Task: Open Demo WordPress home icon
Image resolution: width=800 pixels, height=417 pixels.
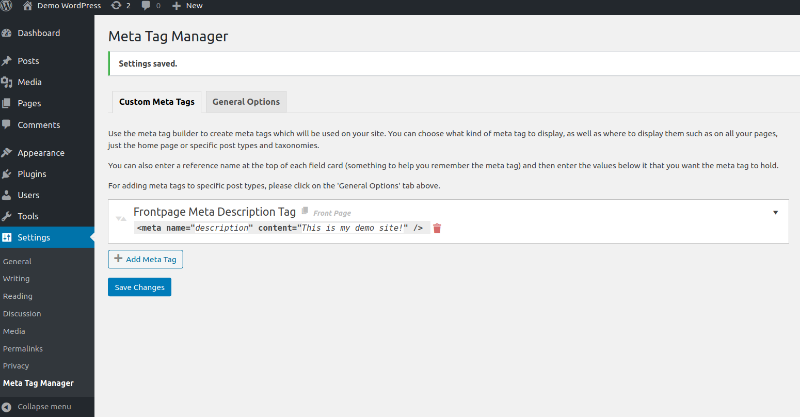Action: [28, 6]
